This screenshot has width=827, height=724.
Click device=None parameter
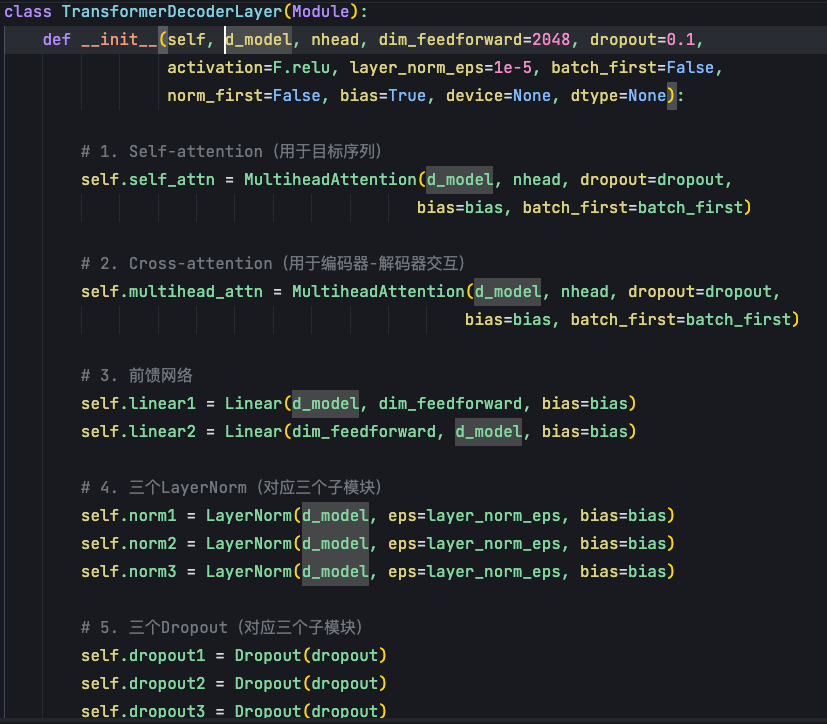498,95
